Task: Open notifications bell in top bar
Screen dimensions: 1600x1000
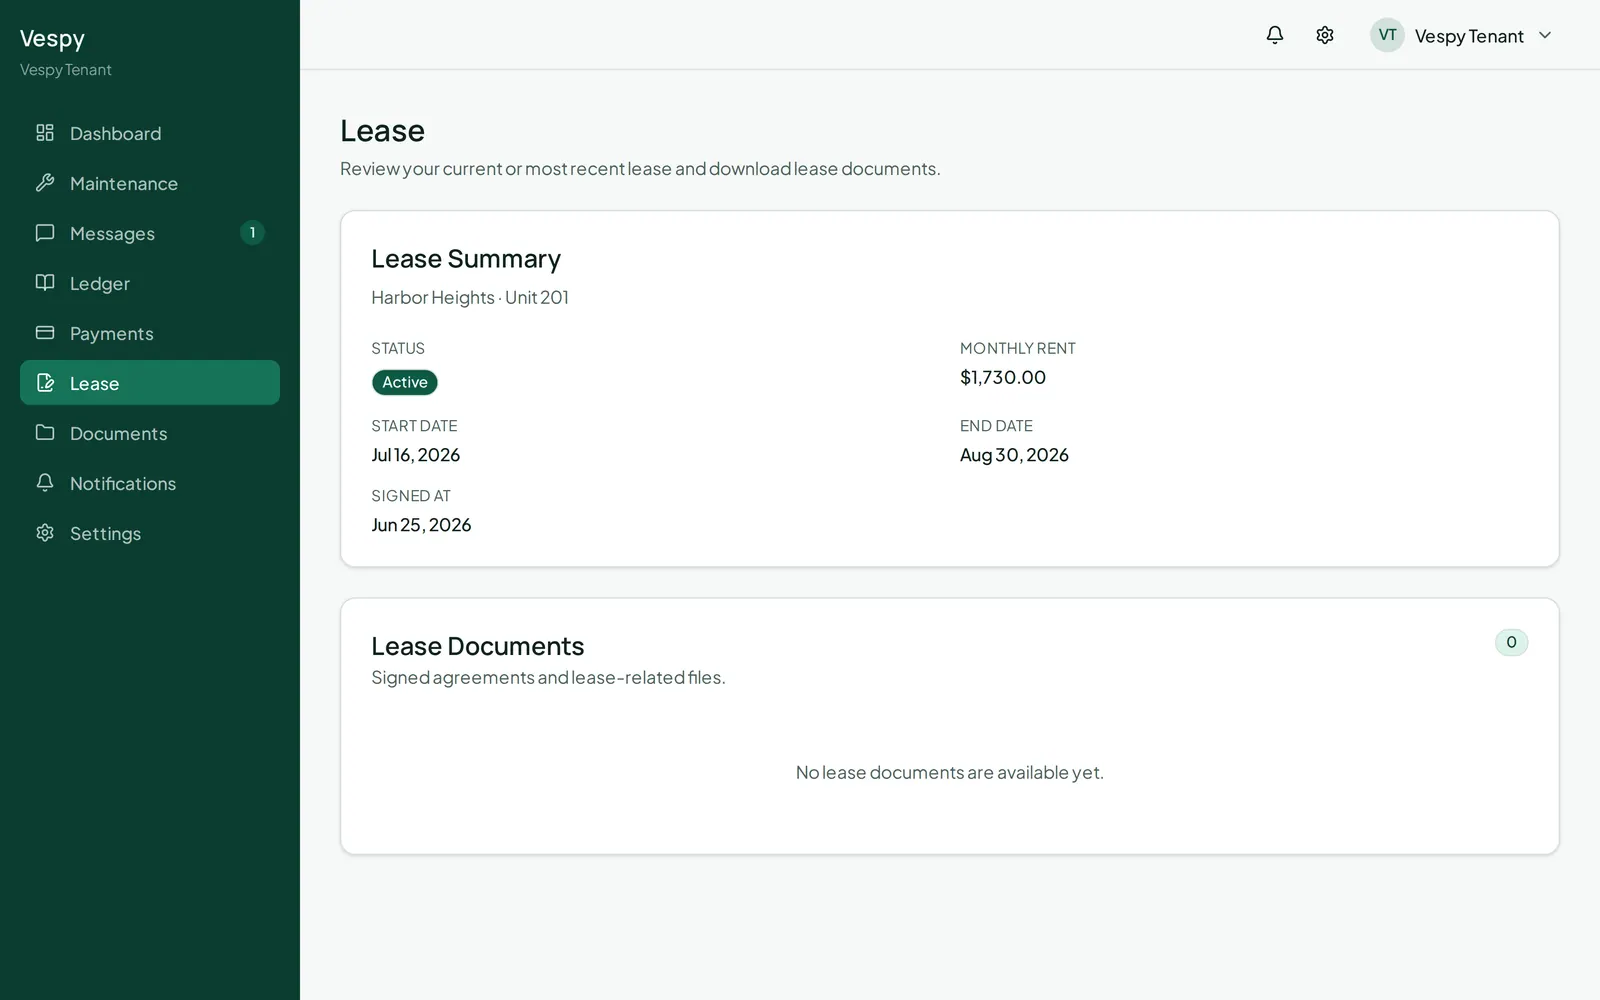Action: click(1275, 35)
